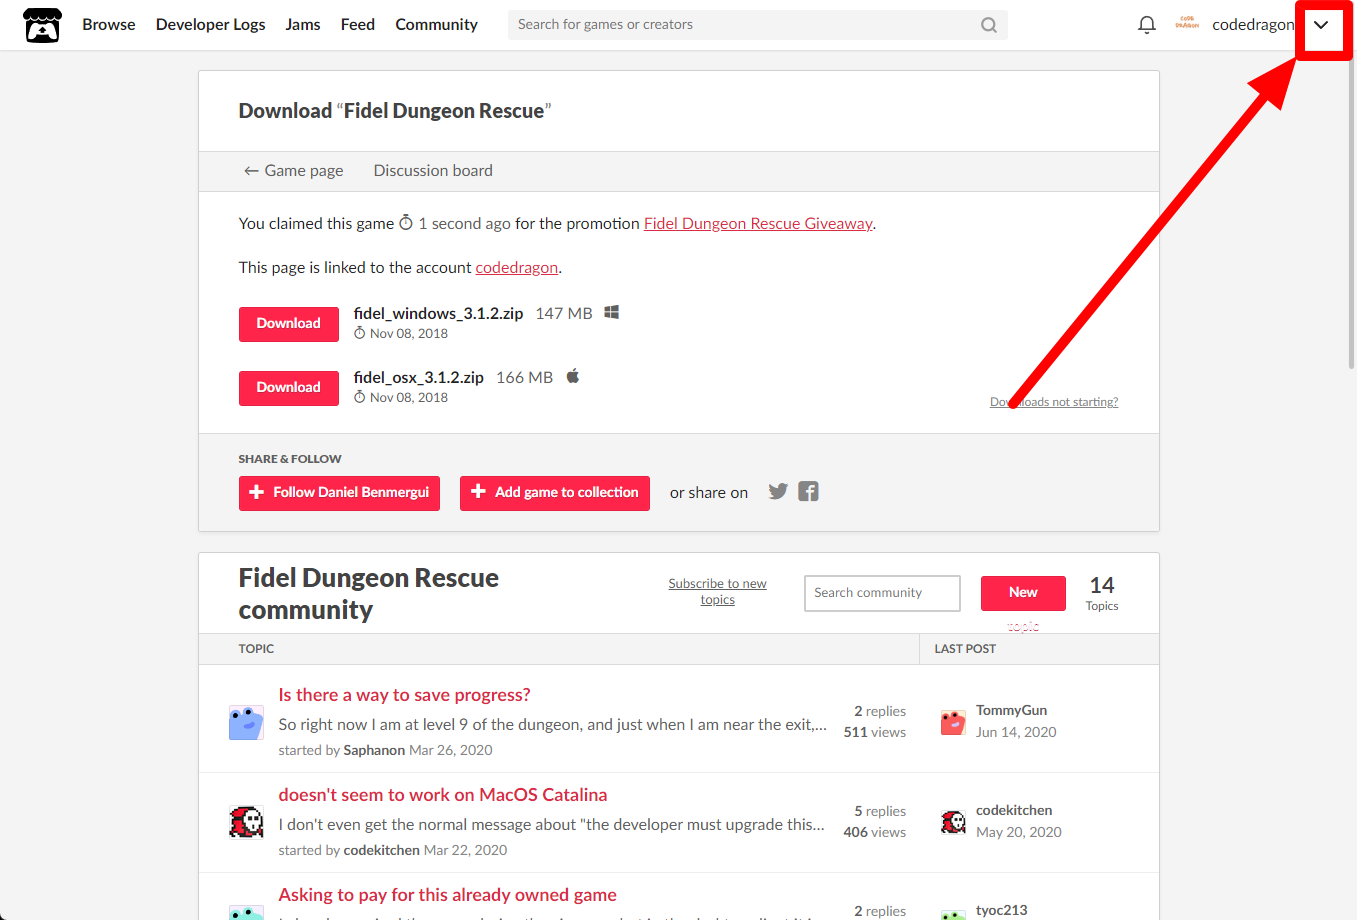Image resolution: width=1357 pixels, height=920 pixels.
Task: Go to Jams
Action: 303,25
